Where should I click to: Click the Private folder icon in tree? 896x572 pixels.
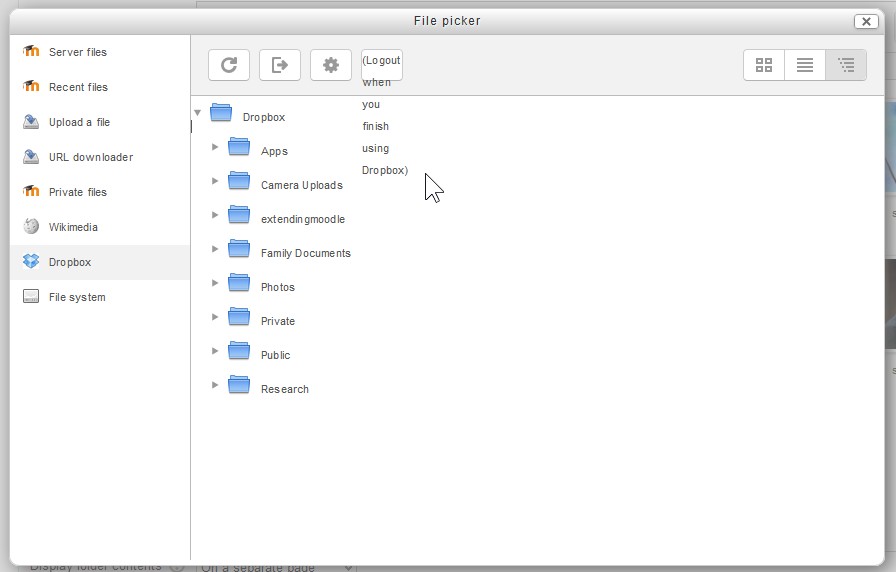(239, 317)
